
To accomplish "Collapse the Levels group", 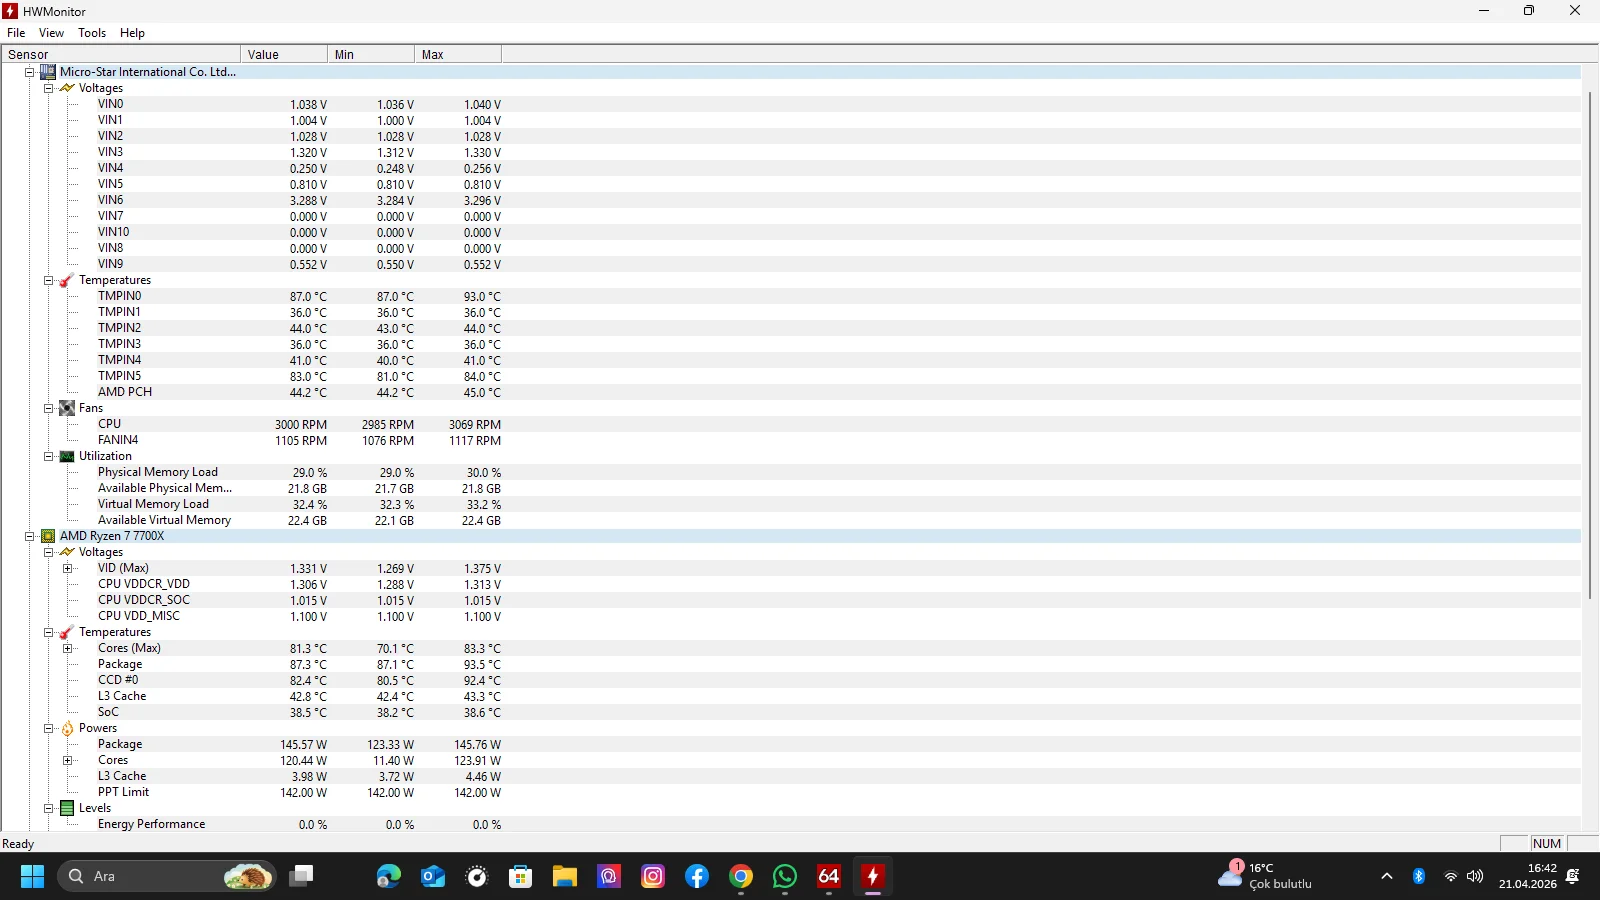I will [48, 808].
